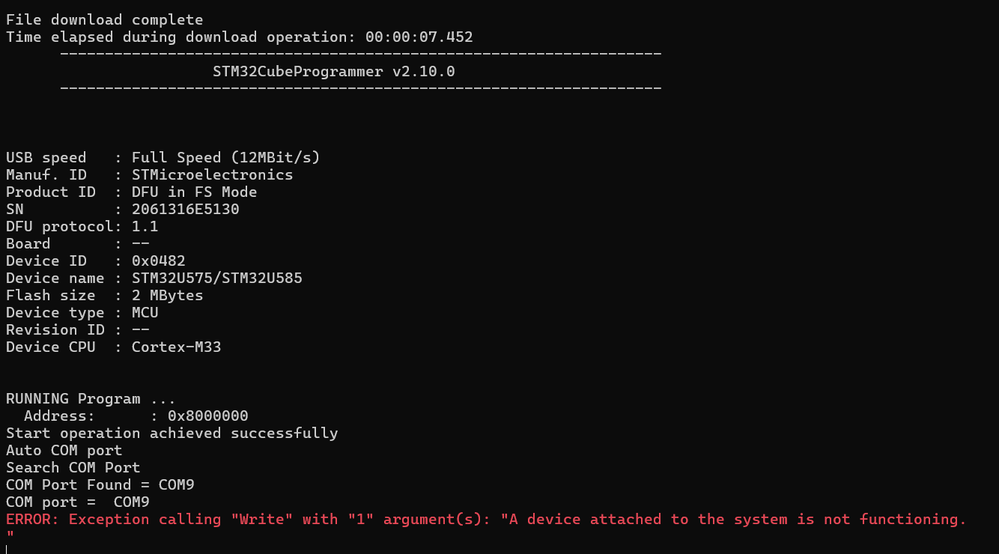Screen dimensions: 999x554
Task: Click the "COM Port Found = COM9" line
Action: point(100,485)
